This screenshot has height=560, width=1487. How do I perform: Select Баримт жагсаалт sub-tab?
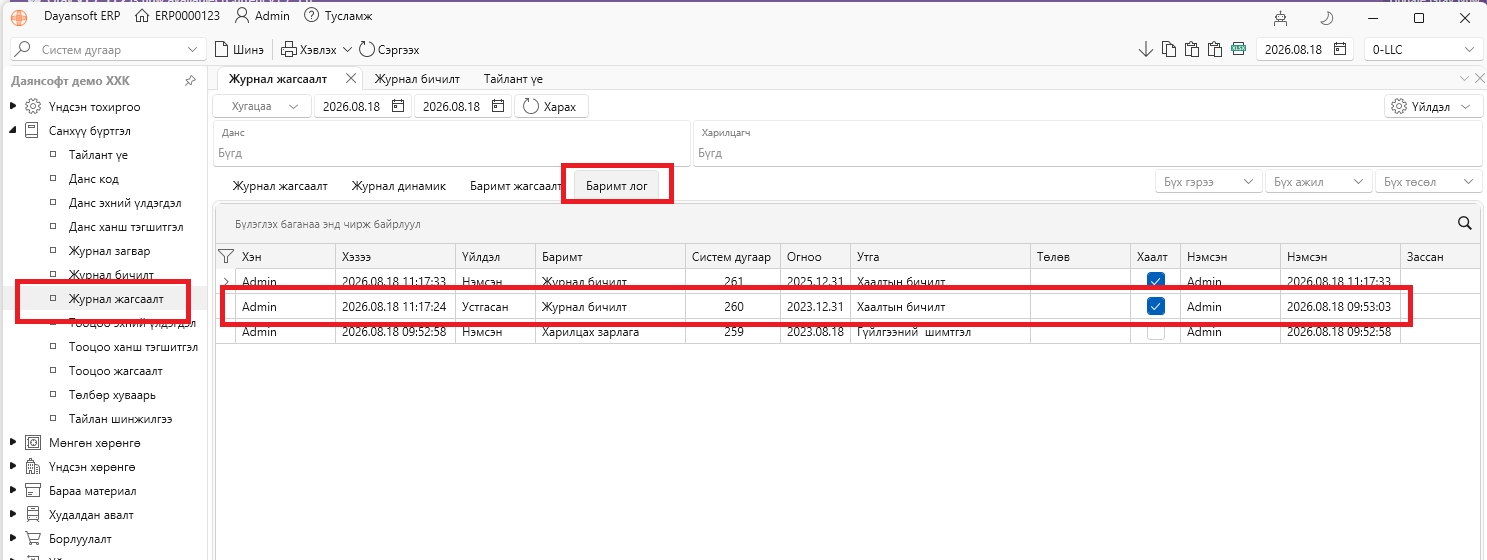click(516, 186)
